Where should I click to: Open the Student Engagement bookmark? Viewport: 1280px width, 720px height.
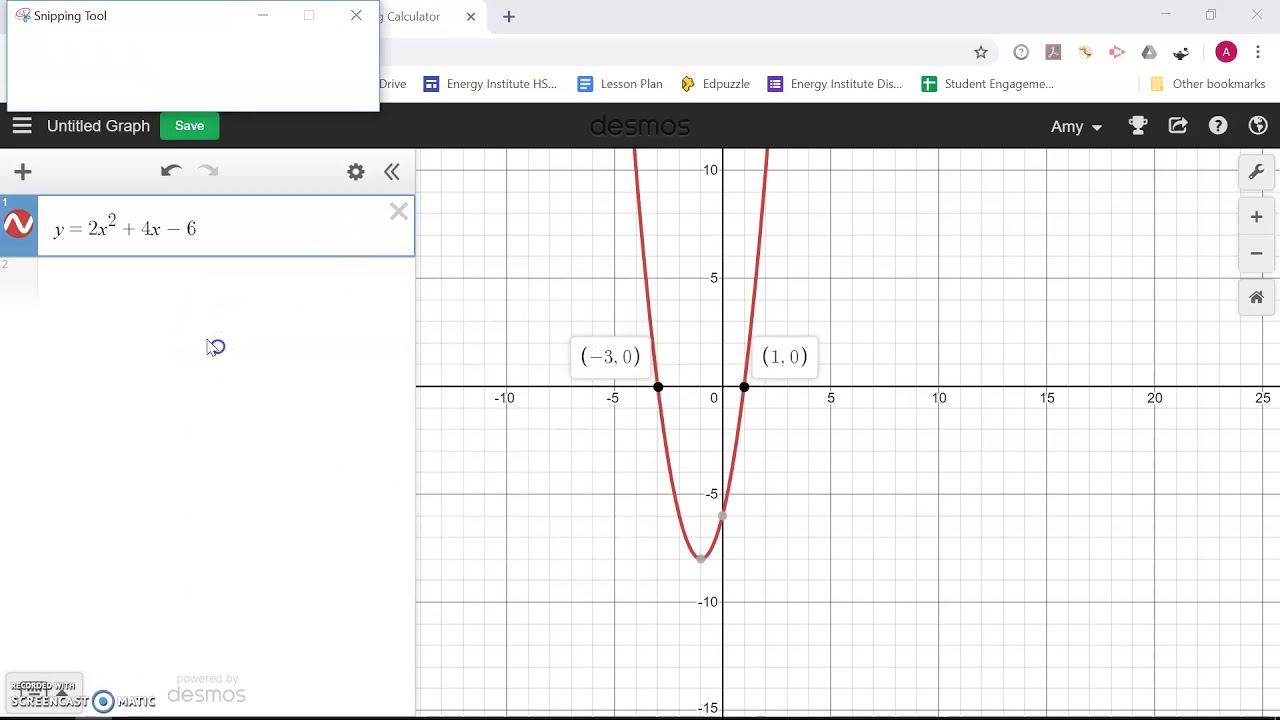point(988,84)
